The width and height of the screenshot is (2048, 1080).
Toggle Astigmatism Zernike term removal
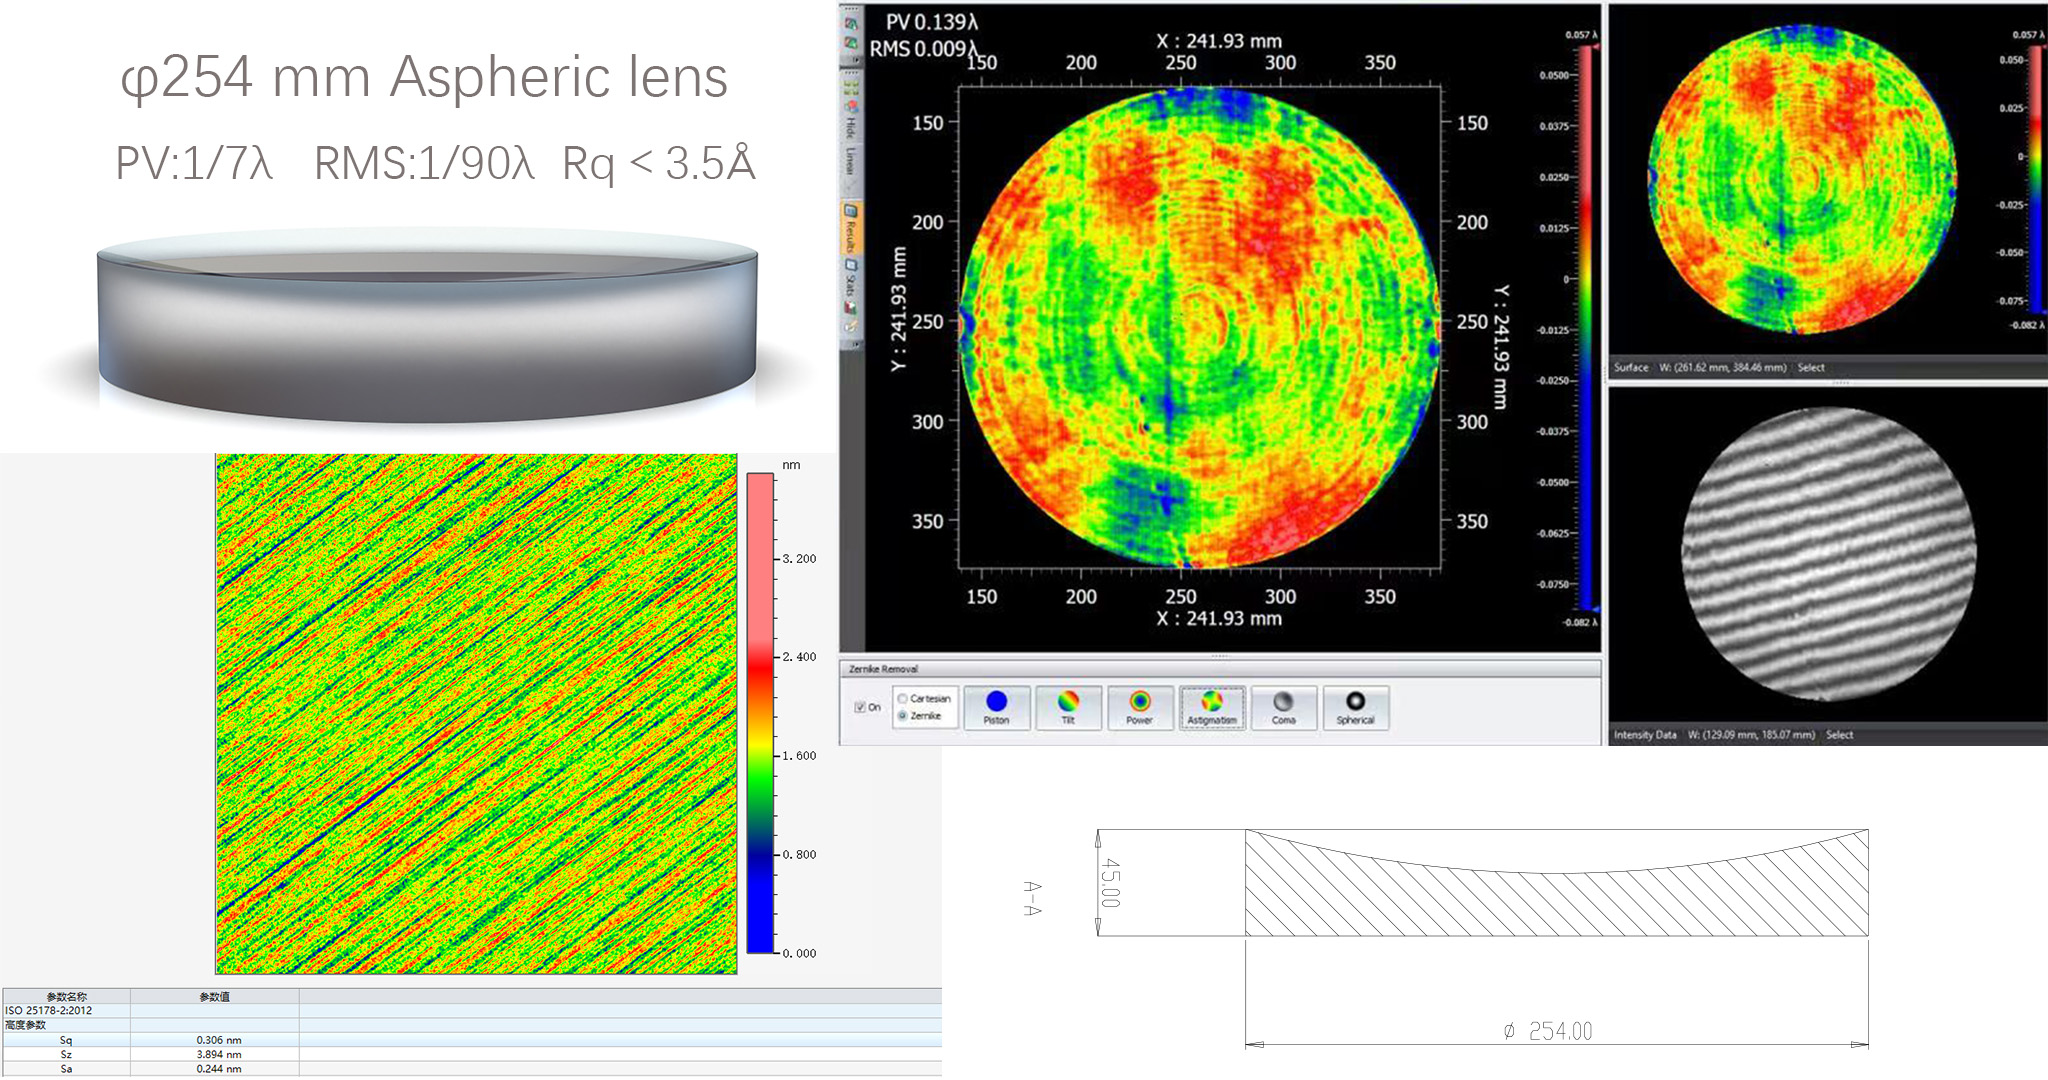tap(1212, 707)
